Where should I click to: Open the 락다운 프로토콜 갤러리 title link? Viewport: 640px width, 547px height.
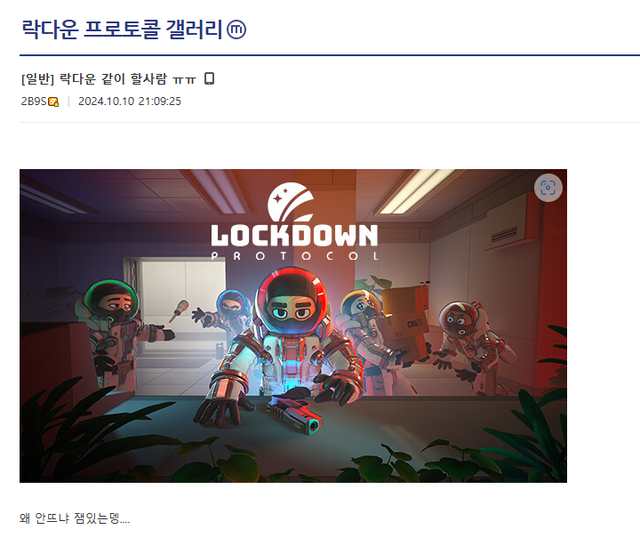121,29
